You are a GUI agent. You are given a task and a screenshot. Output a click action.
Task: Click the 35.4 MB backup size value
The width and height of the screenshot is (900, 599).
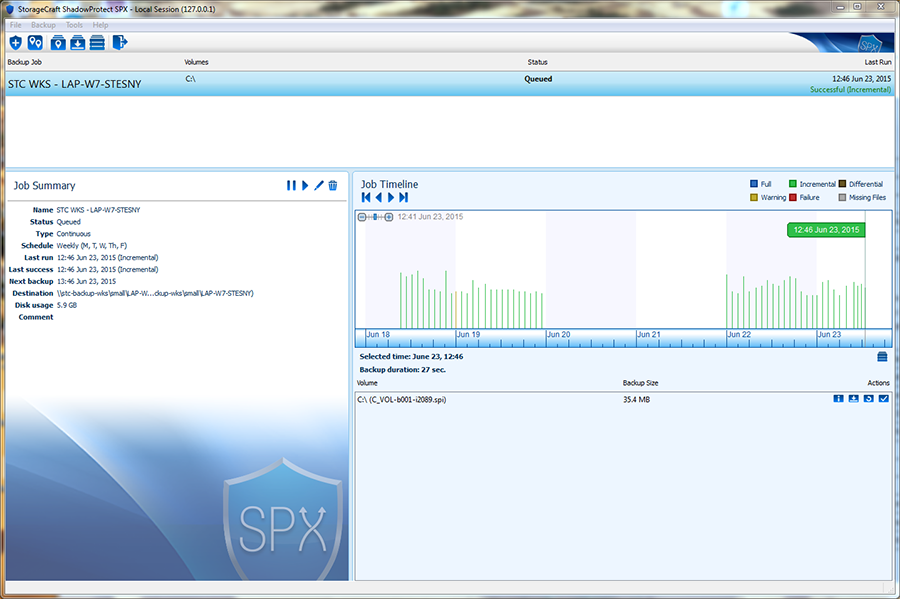(x=637, y=399)
